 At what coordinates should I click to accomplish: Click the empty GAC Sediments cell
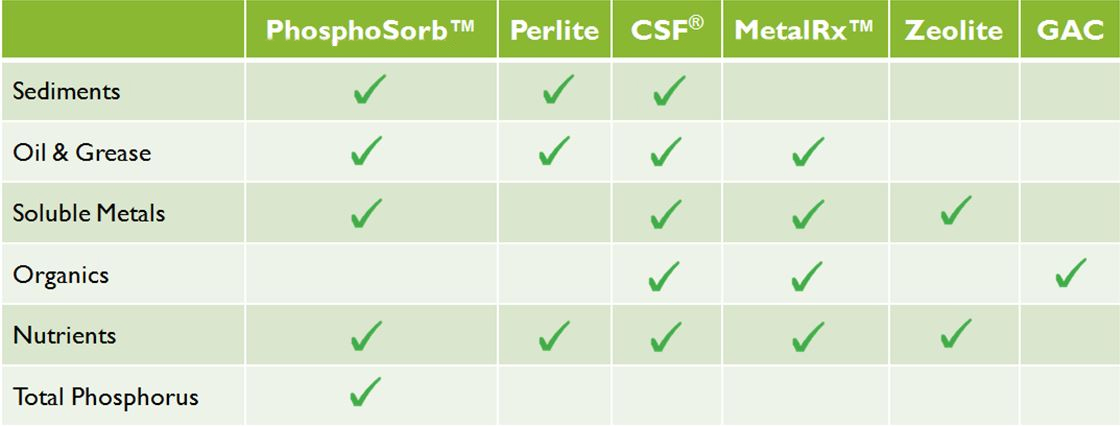pyautogui.click(x=1070, y=91)
